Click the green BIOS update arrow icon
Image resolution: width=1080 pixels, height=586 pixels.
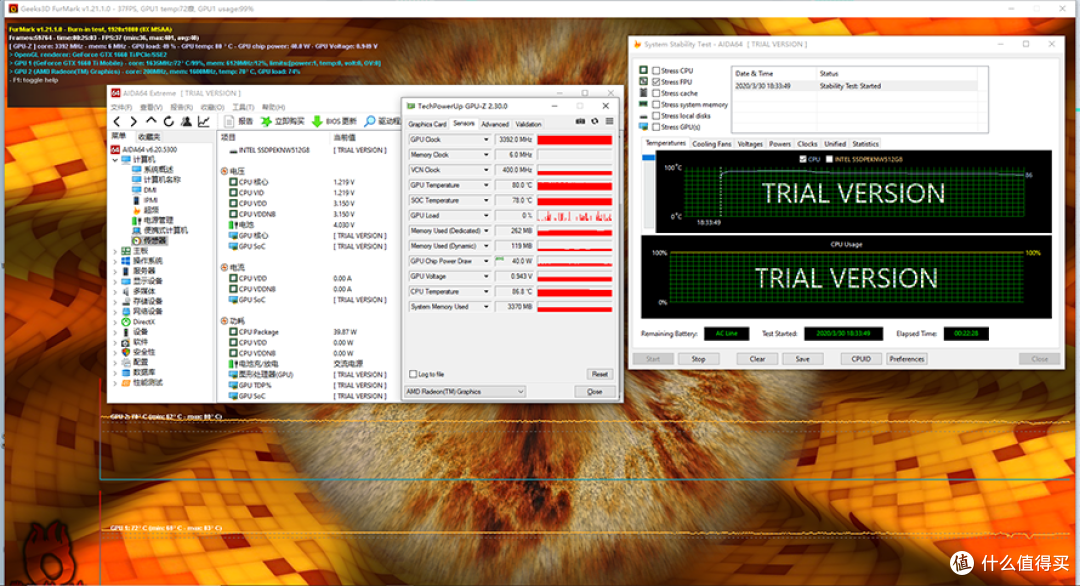click(317, 121)
